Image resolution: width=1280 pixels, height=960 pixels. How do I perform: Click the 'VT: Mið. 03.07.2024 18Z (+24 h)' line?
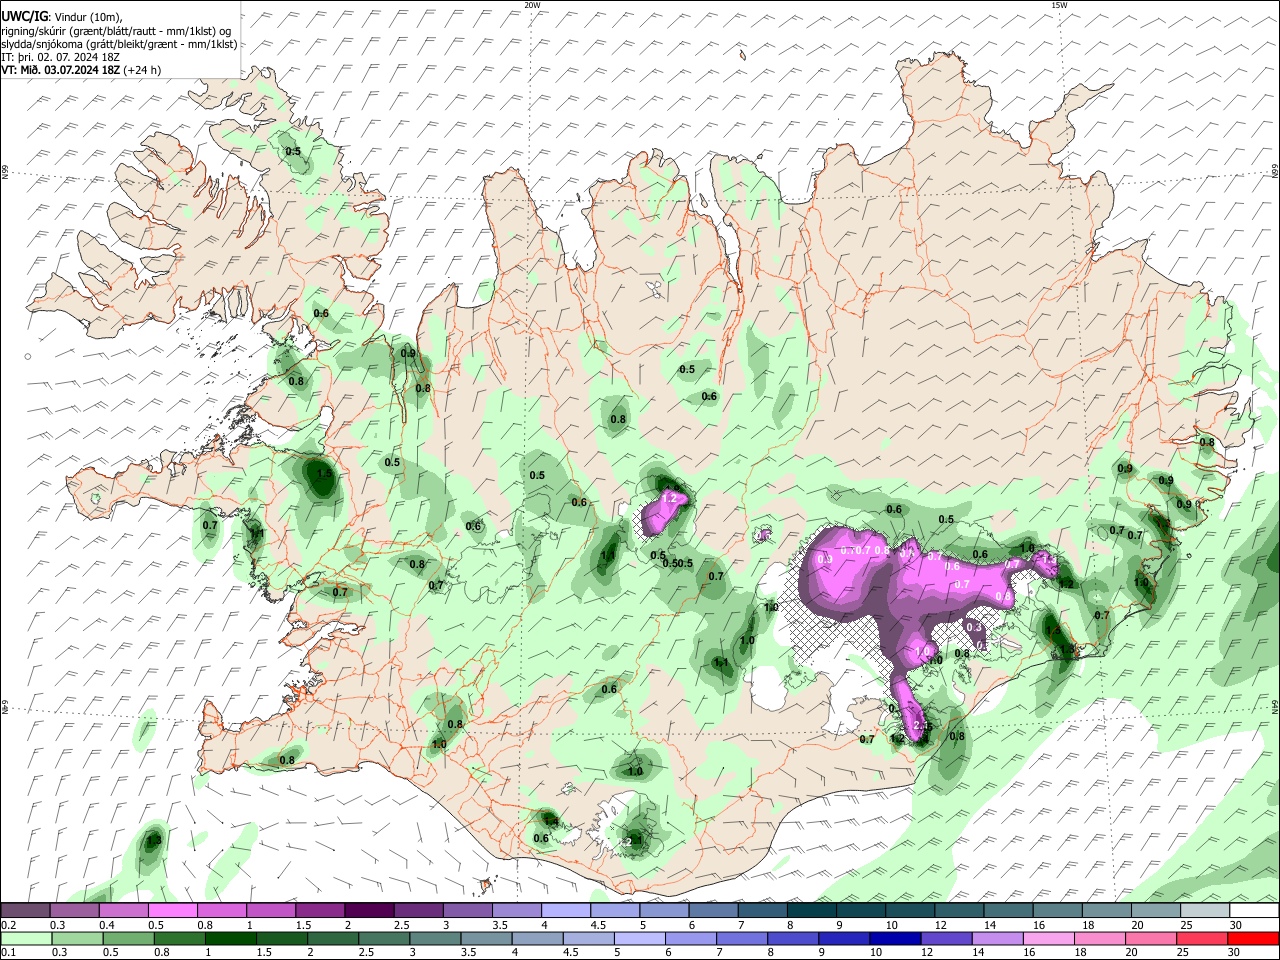coord(81,70)
